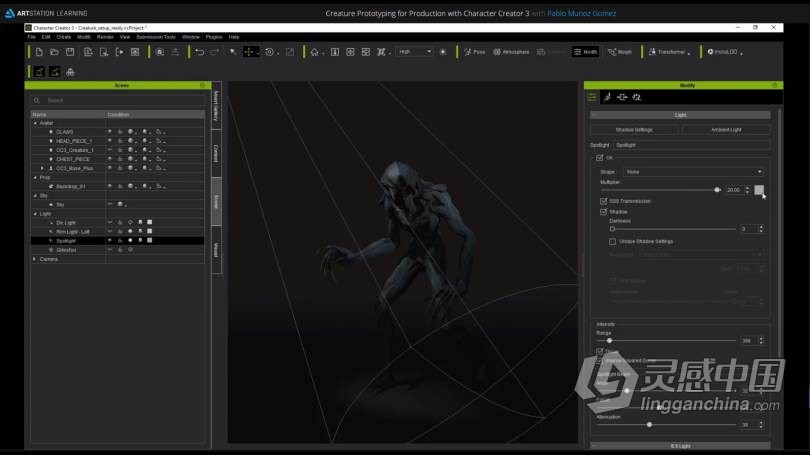
Task: Toggle visibility eye for CLAWS row
Action: coord(110,132)
